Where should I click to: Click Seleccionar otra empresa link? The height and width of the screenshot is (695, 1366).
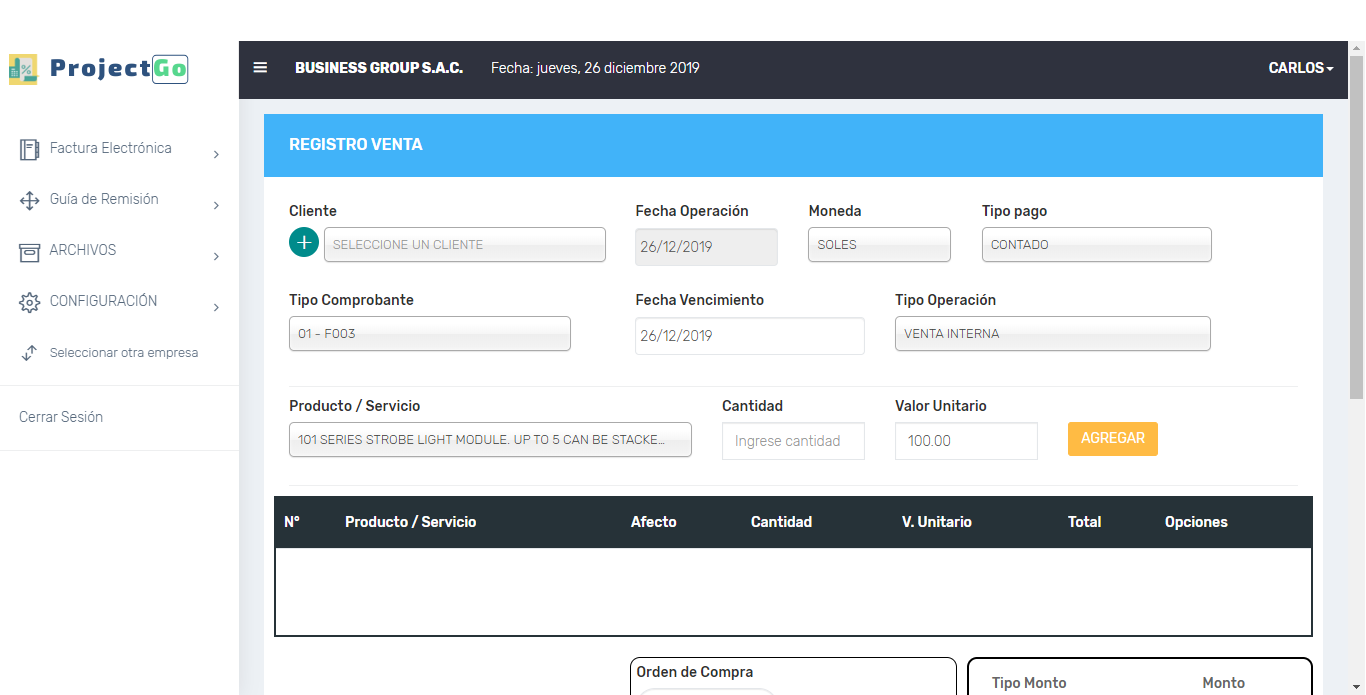pyautogui.click(x=124, y=353)
